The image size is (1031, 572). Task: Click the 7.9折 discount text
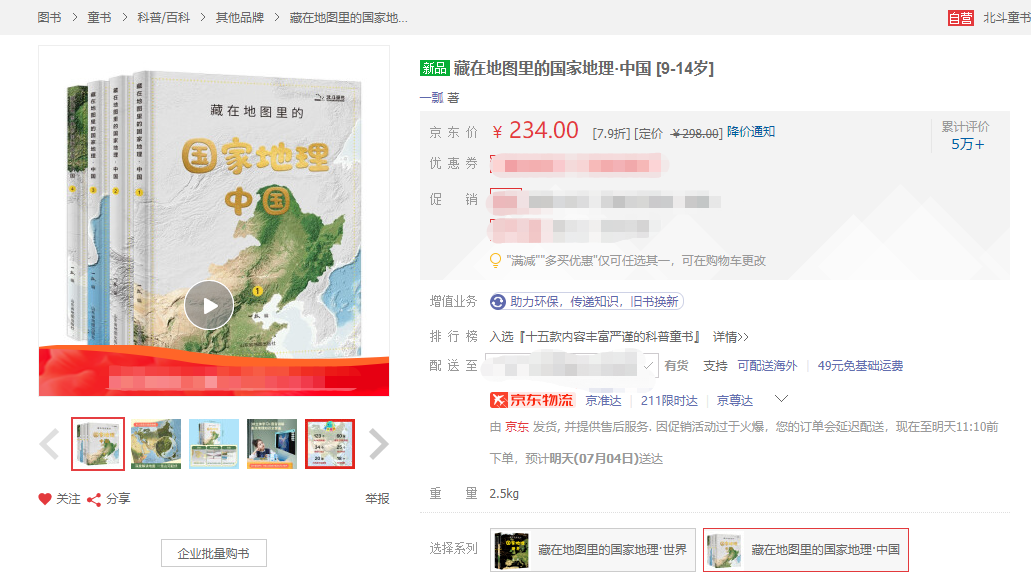click(x=611, y=133)
